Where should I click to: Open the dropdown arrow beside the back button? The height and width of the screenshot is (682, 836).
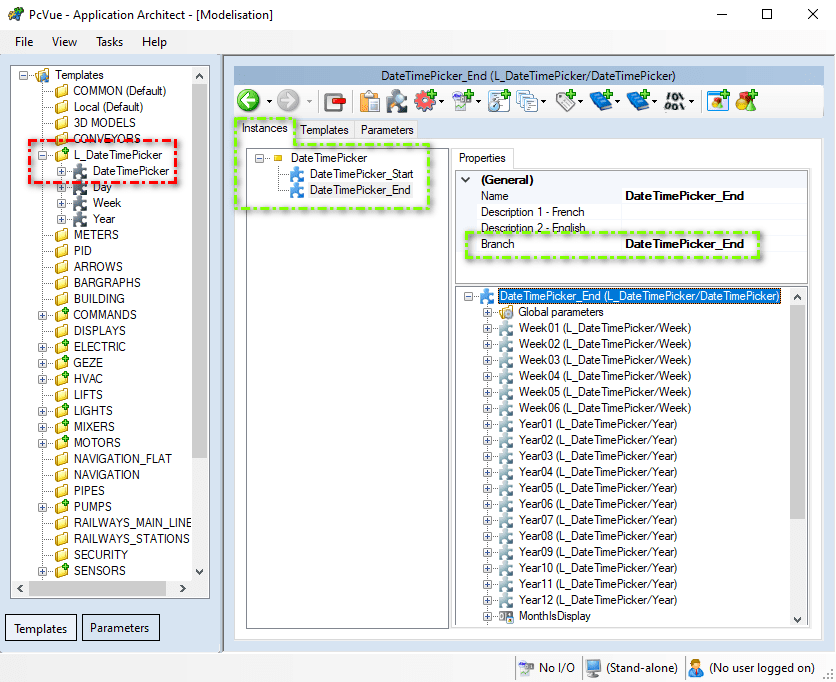click(x=267, y=102)
